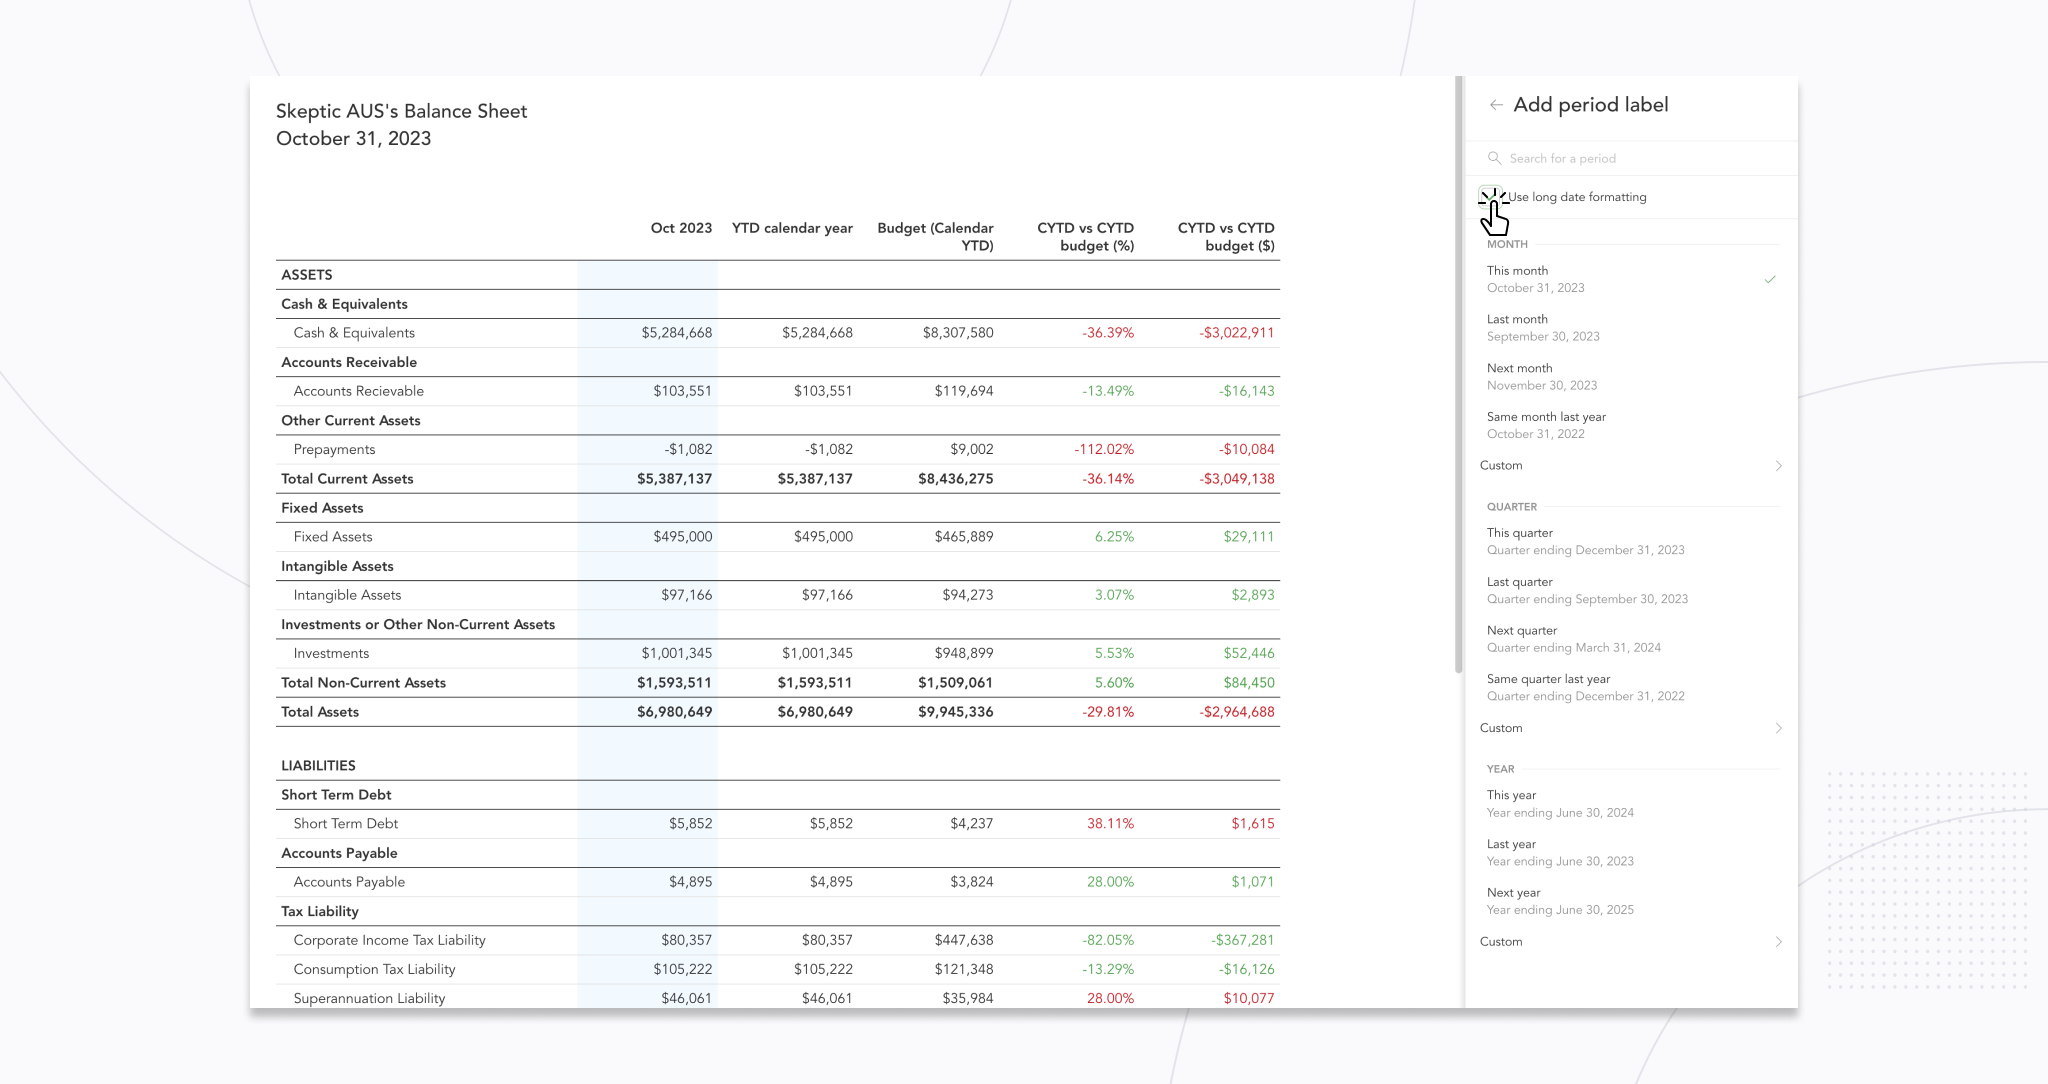Choose Same quarter last year option
This screenshot has width=2048, height=1084.
tap(1631, 687)
